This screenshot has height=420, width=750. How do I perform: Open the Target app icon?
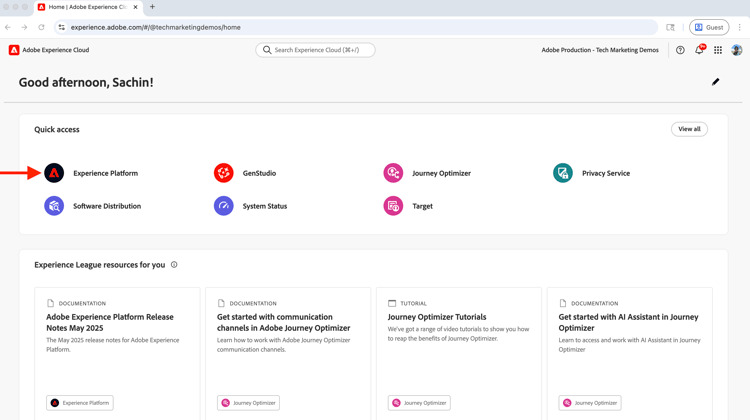393,206
